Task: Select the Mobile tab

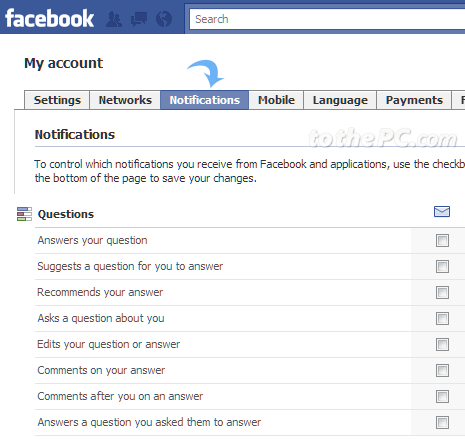Action: (x=276, y=100)
